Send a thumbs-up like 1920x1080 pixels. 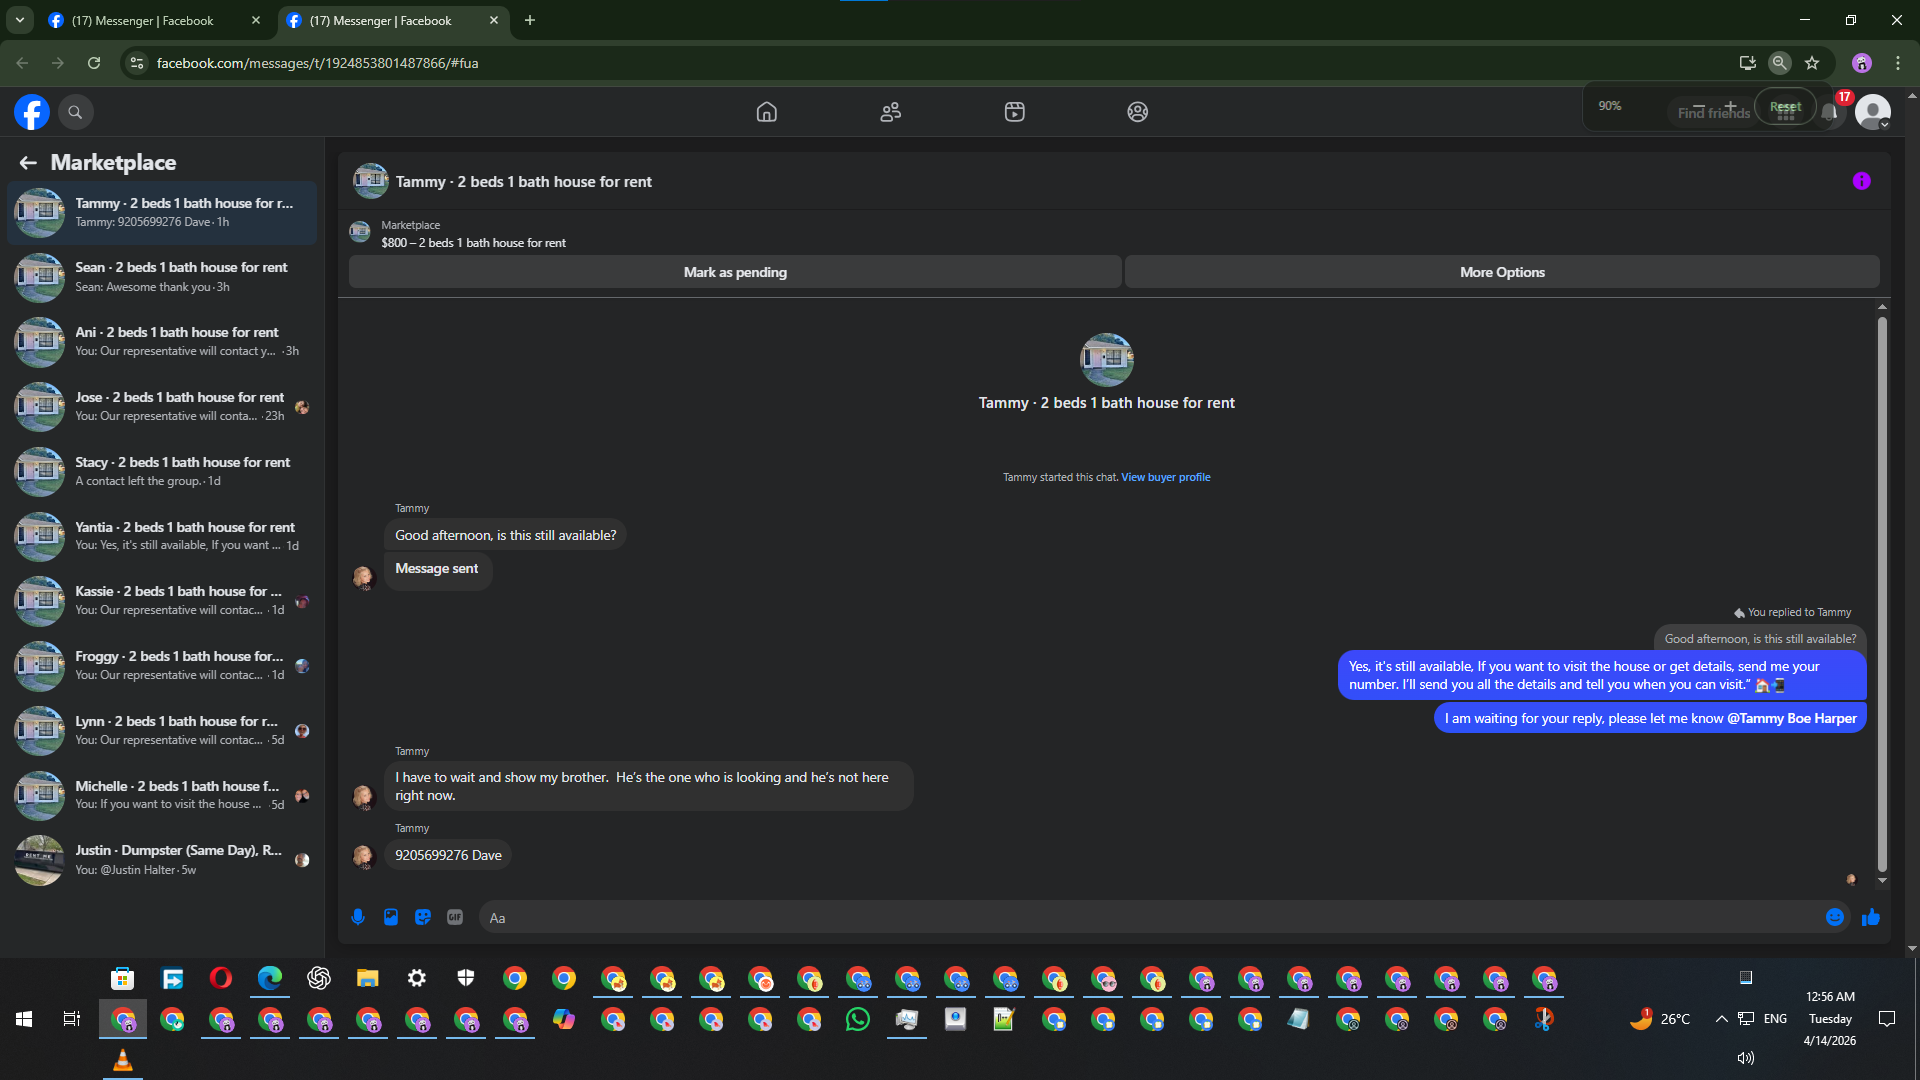1870,917
